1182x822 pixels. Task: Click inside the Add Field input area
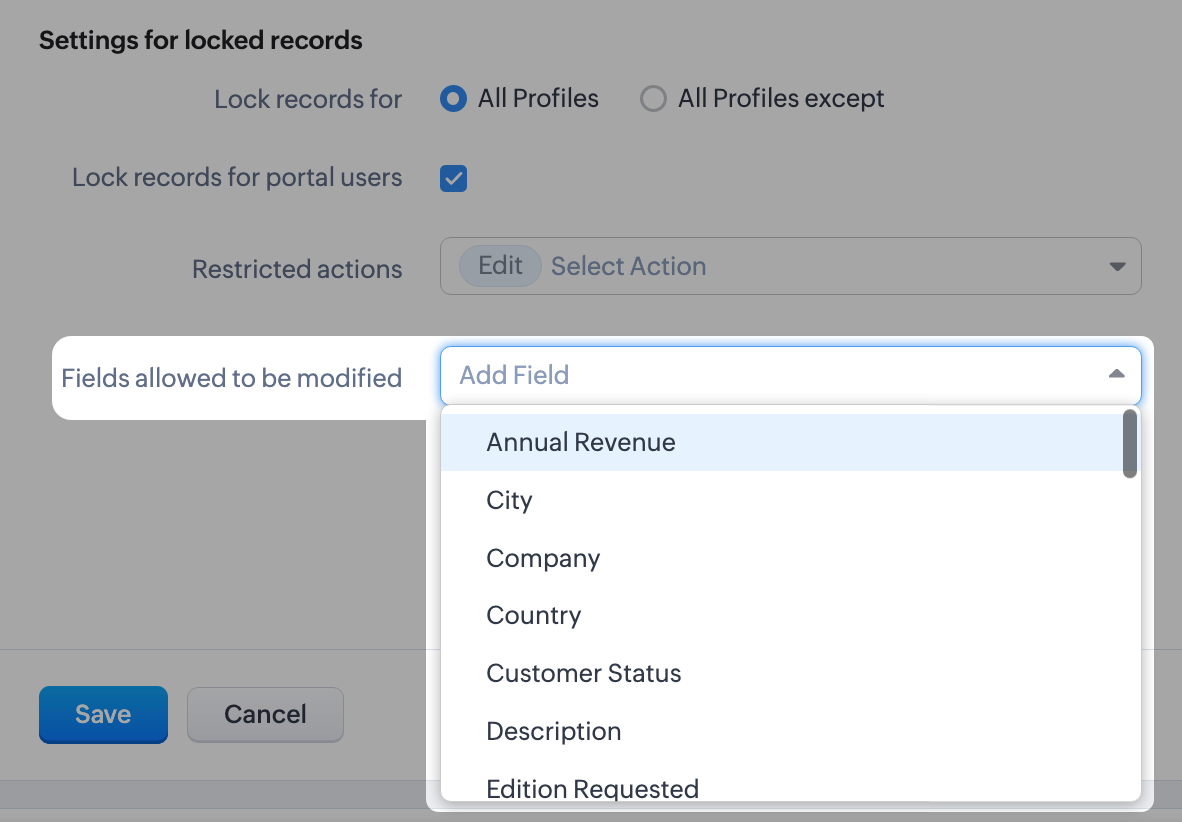[x=700, y=374]
